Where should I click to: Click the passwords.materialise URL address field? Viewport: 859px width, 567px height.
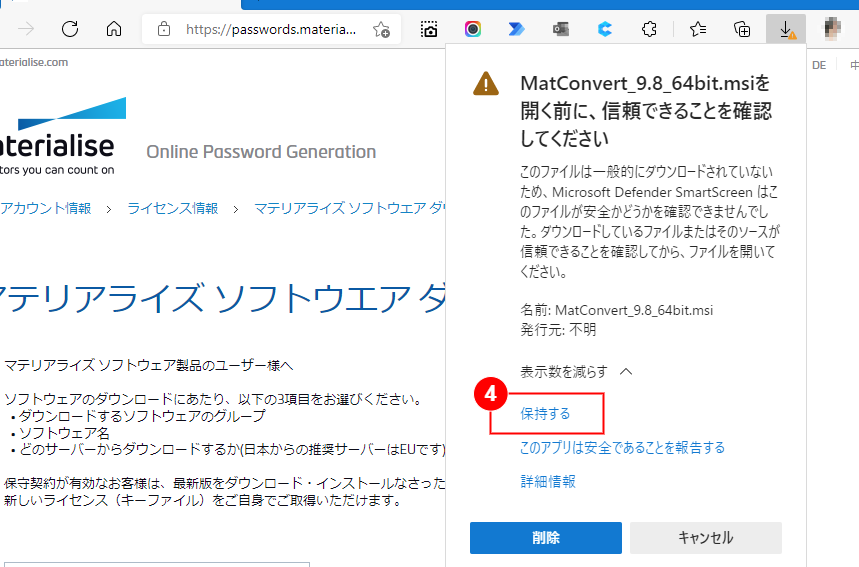click(x=271, y=29)
